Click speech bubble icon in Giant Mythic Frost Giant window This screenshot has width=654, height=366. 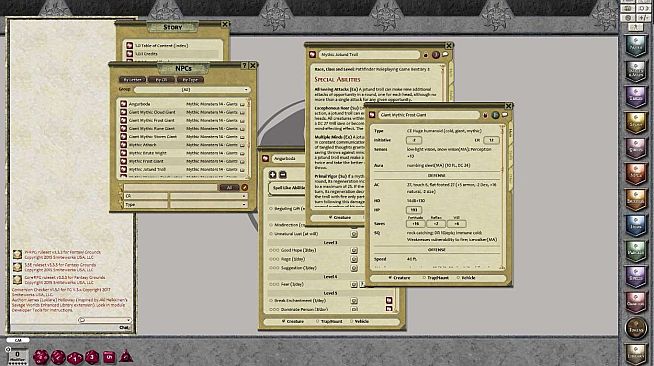coord(505,115)
